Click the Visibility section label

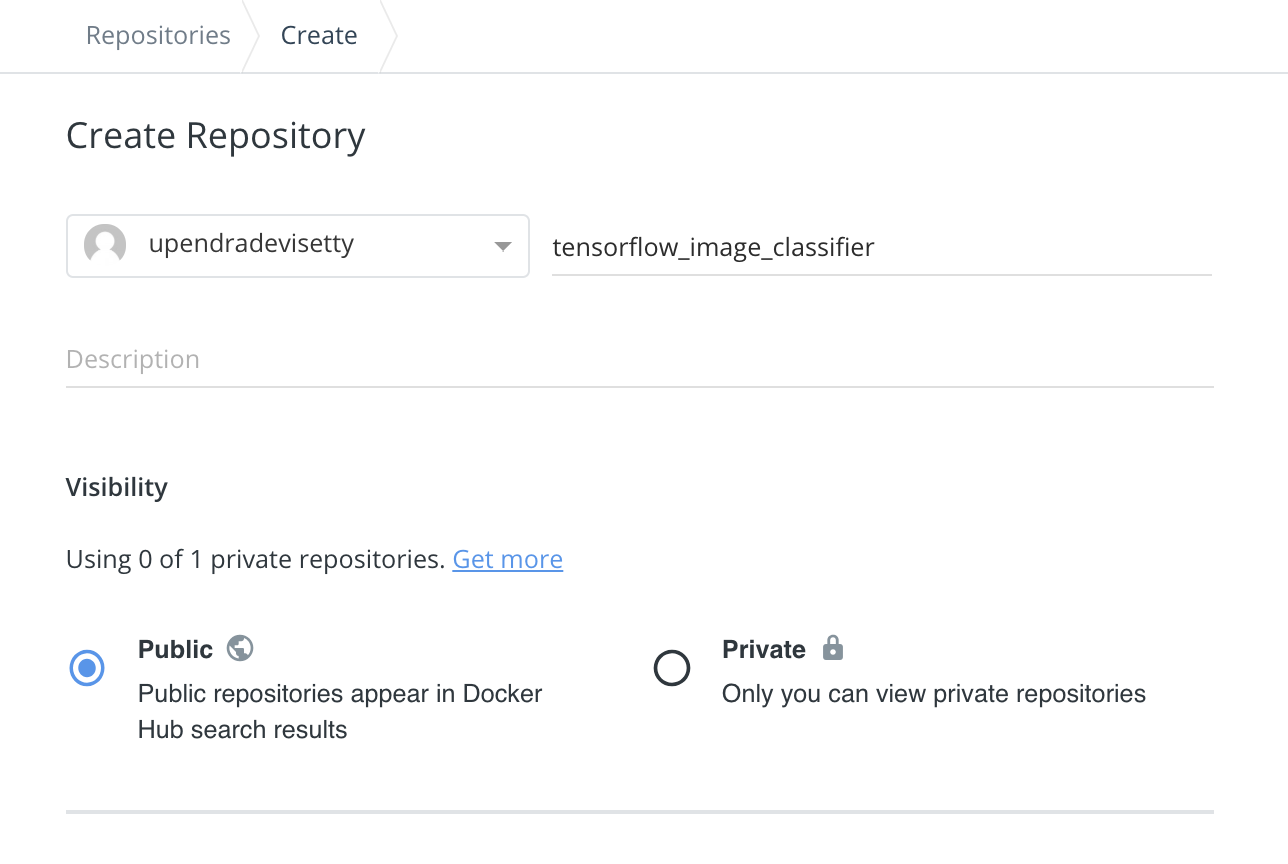coord(117,487)
